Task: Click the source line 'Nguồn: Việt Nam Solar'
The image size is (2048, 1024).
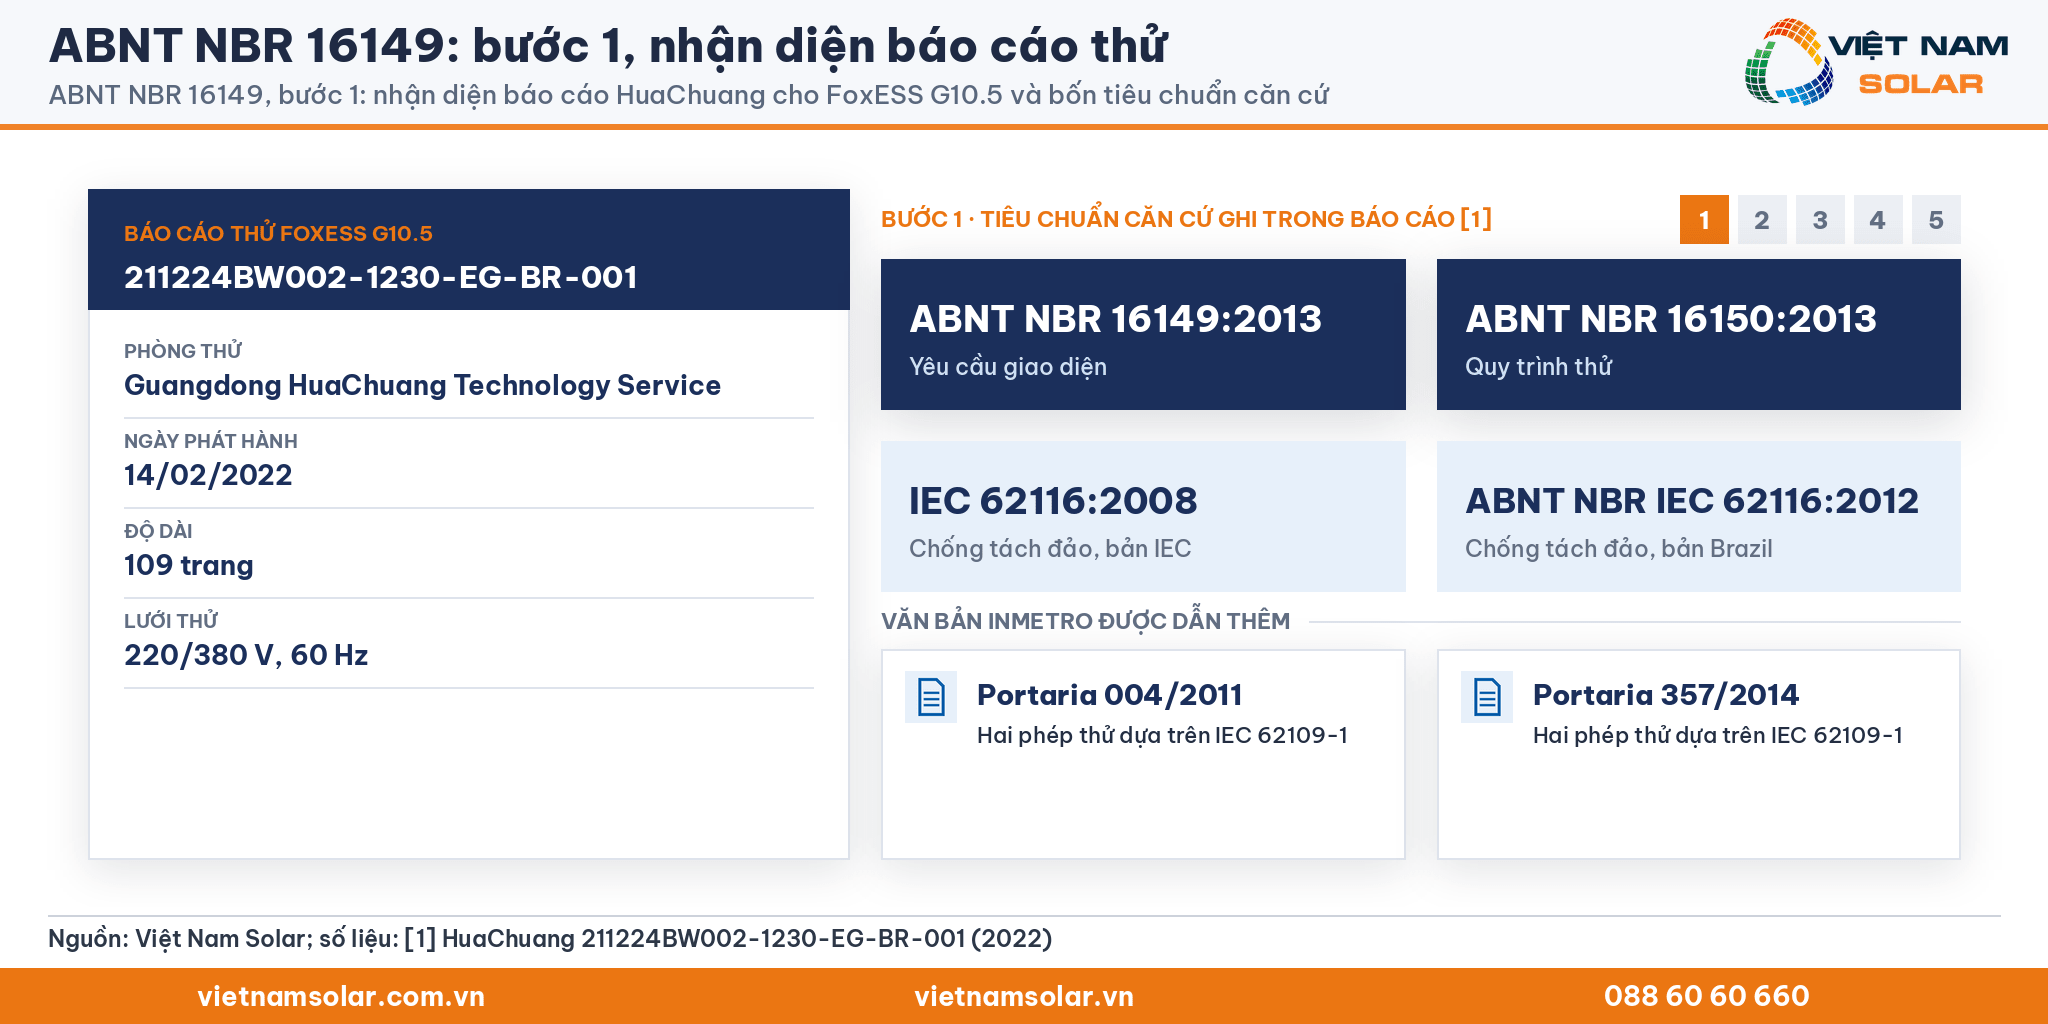Action: point(550,939)
